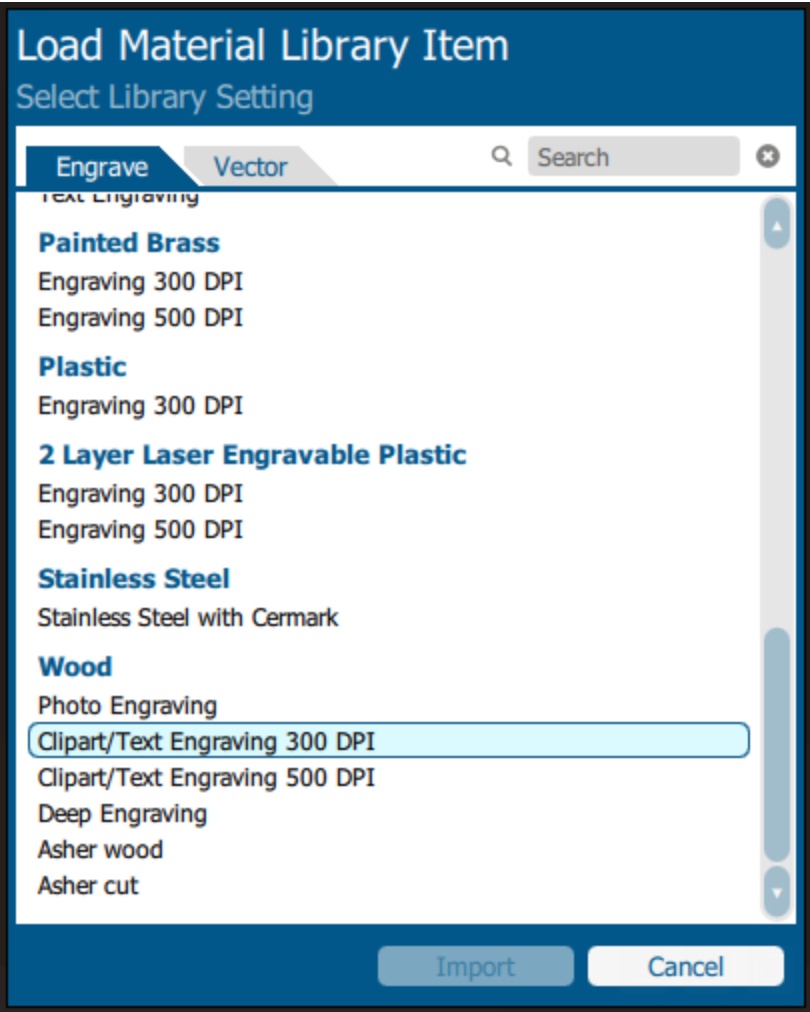810x1012 pixels.
Task: Select Wood Photo Engraving setting
Action: [x=127, y=705]
